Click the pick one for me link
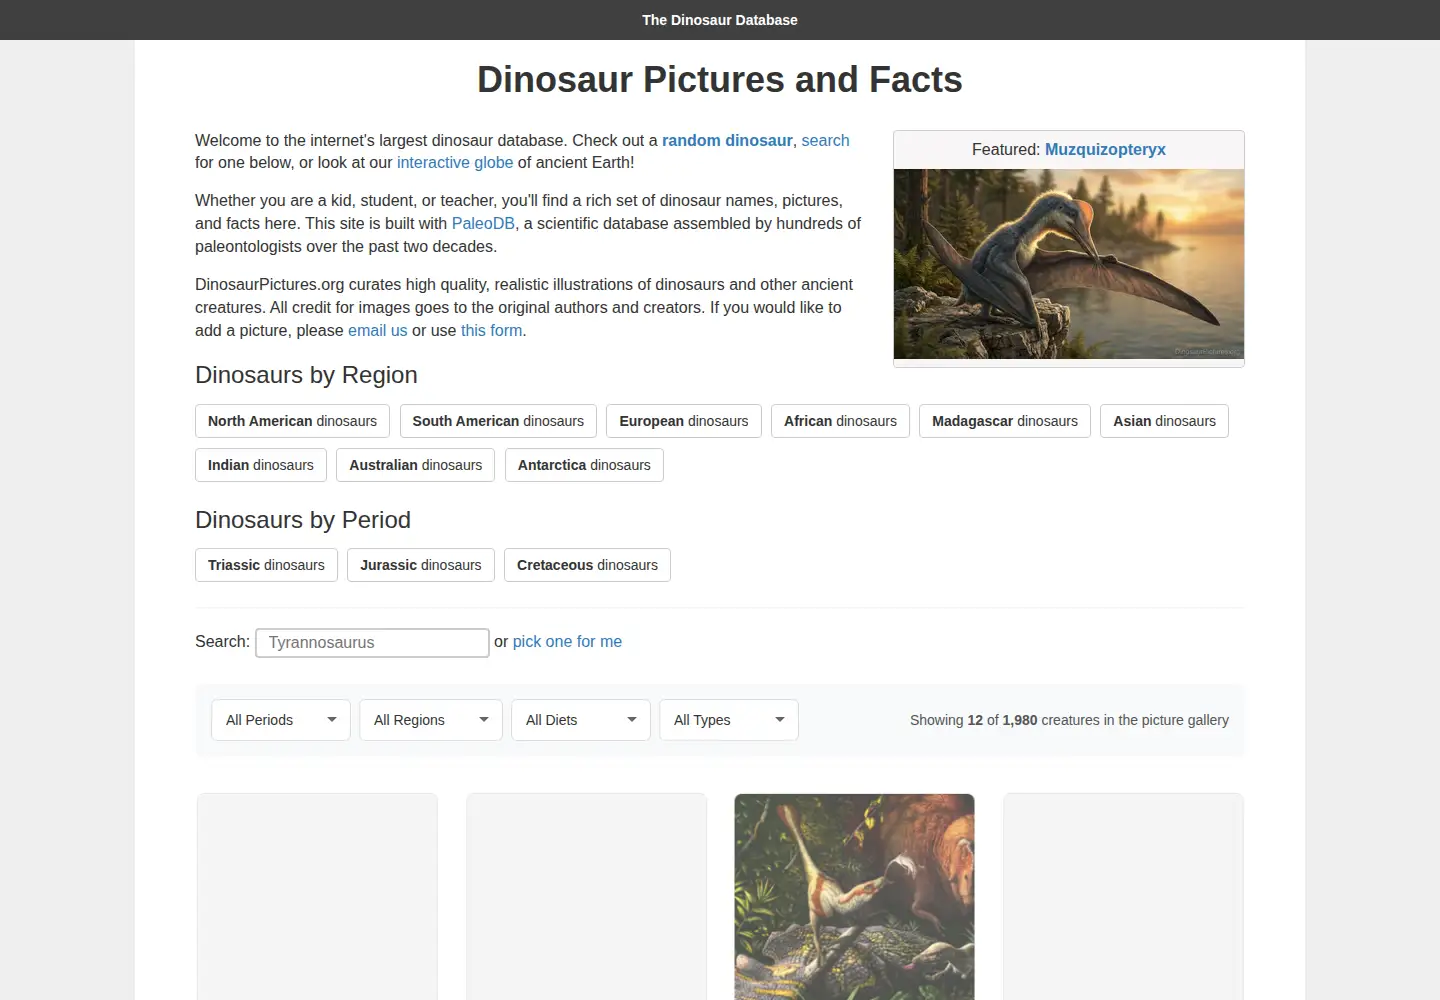1440x1000 pixels. point(567,641)
